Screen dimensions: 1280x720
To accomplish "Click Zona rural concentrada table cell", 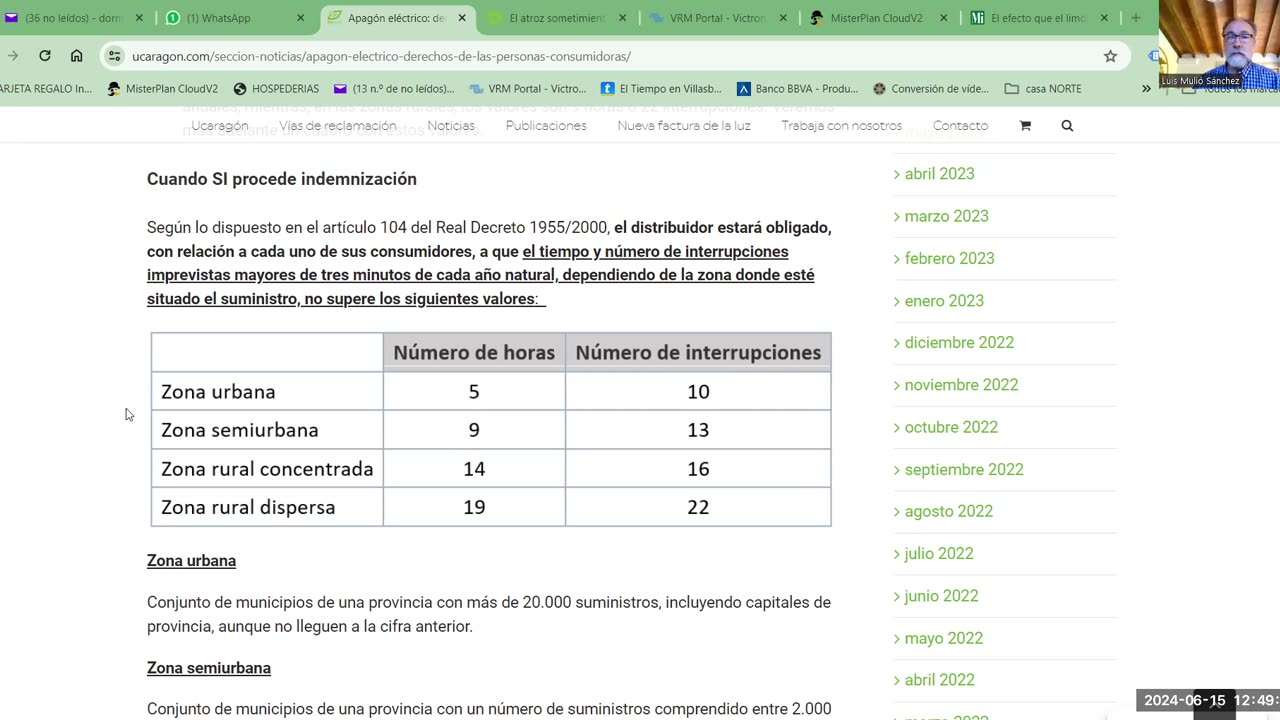I will click(267, 469).
